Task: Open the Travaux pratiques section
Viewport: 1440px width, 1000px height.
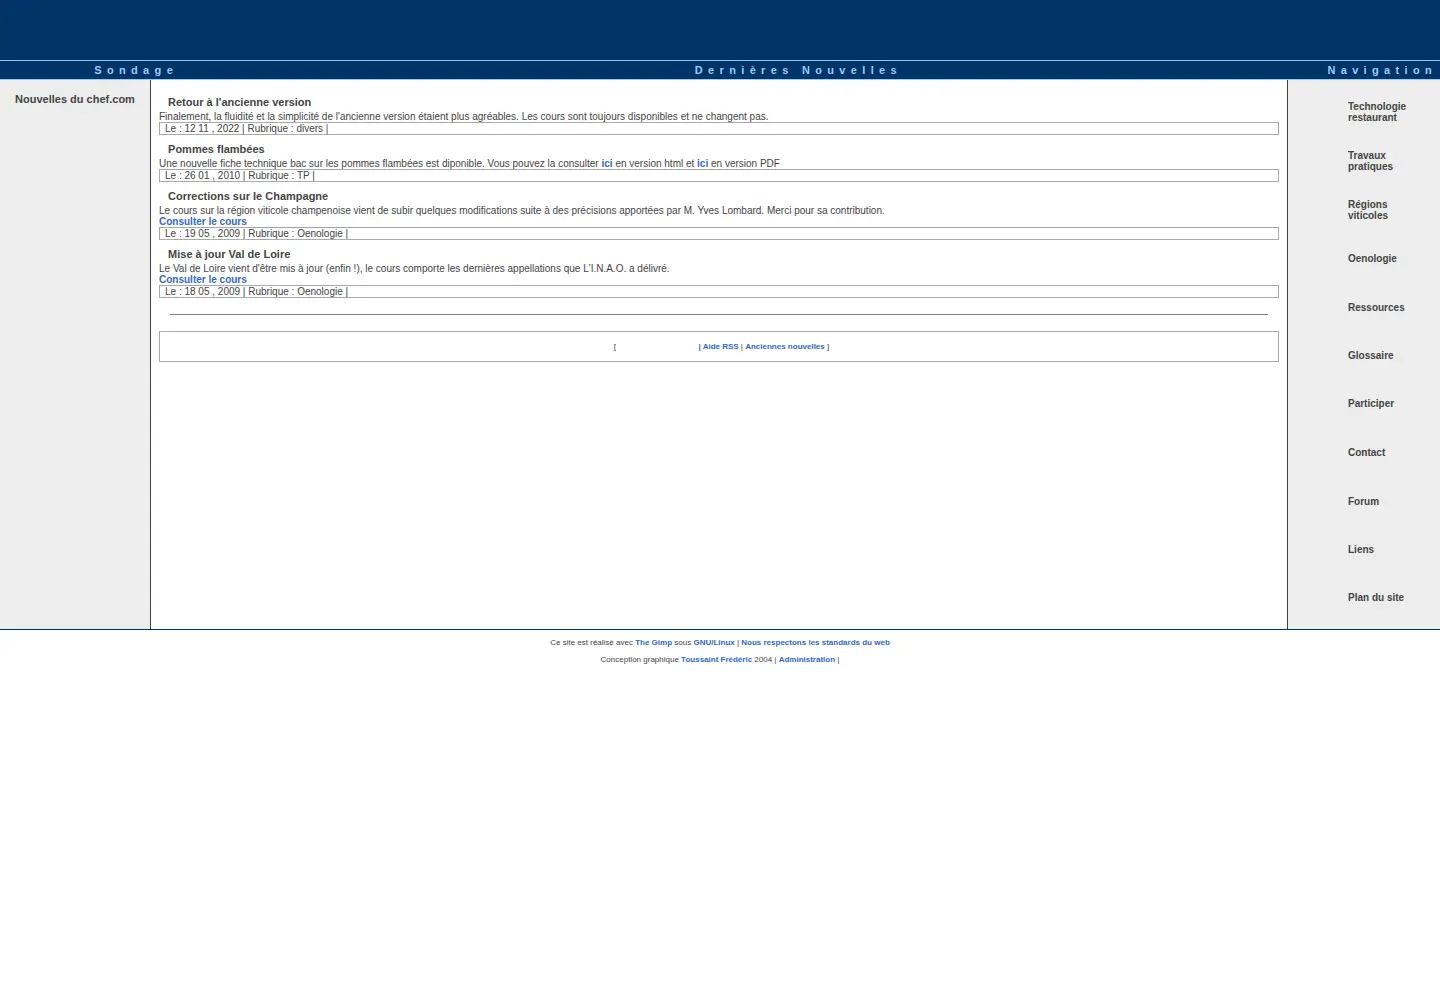Action: coord(1370,161)
